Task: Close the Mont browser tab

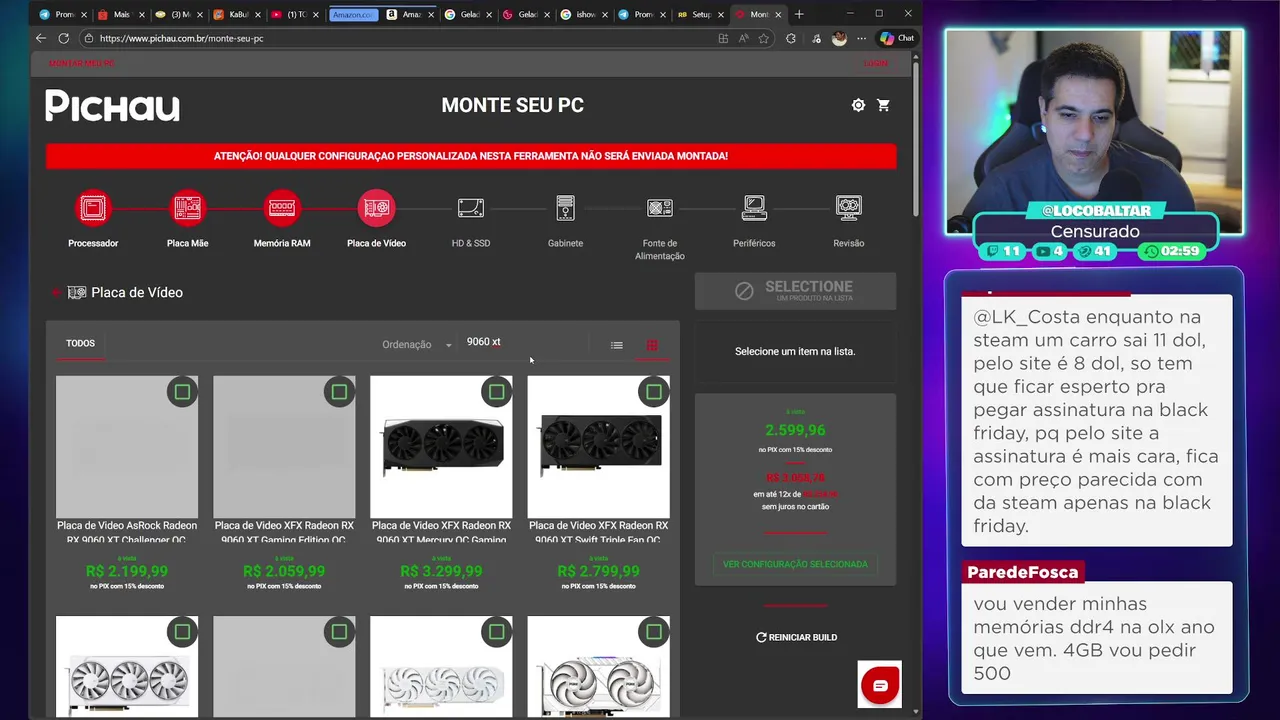Action: pos(778,14)
